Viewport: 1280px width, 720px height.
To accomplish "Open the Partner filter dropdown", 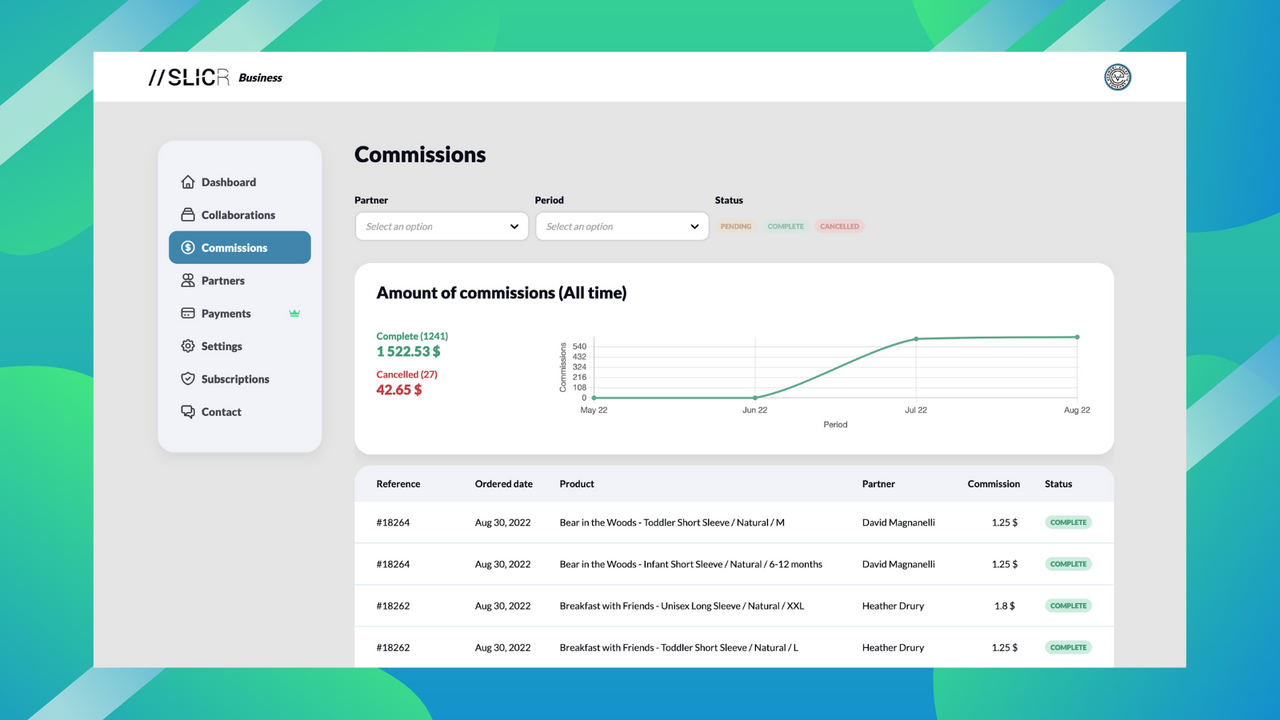I will 442,226.
